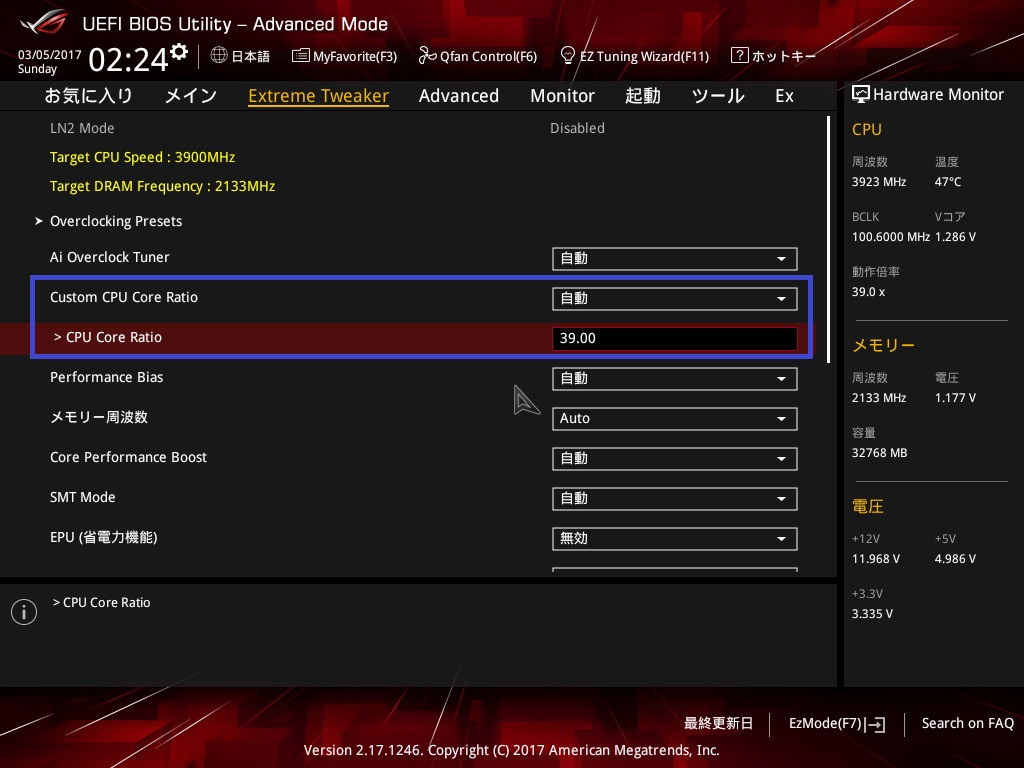Click the 03/05/2017 date text
This screenshot has width=1024, height=768.
point(50,55)
